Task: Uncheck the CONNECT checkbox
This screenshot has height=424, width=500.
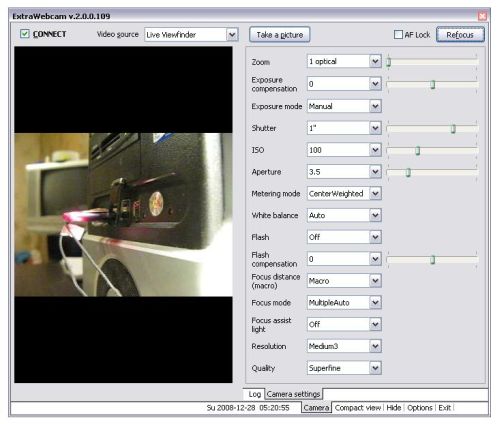Action: point(25,34)
